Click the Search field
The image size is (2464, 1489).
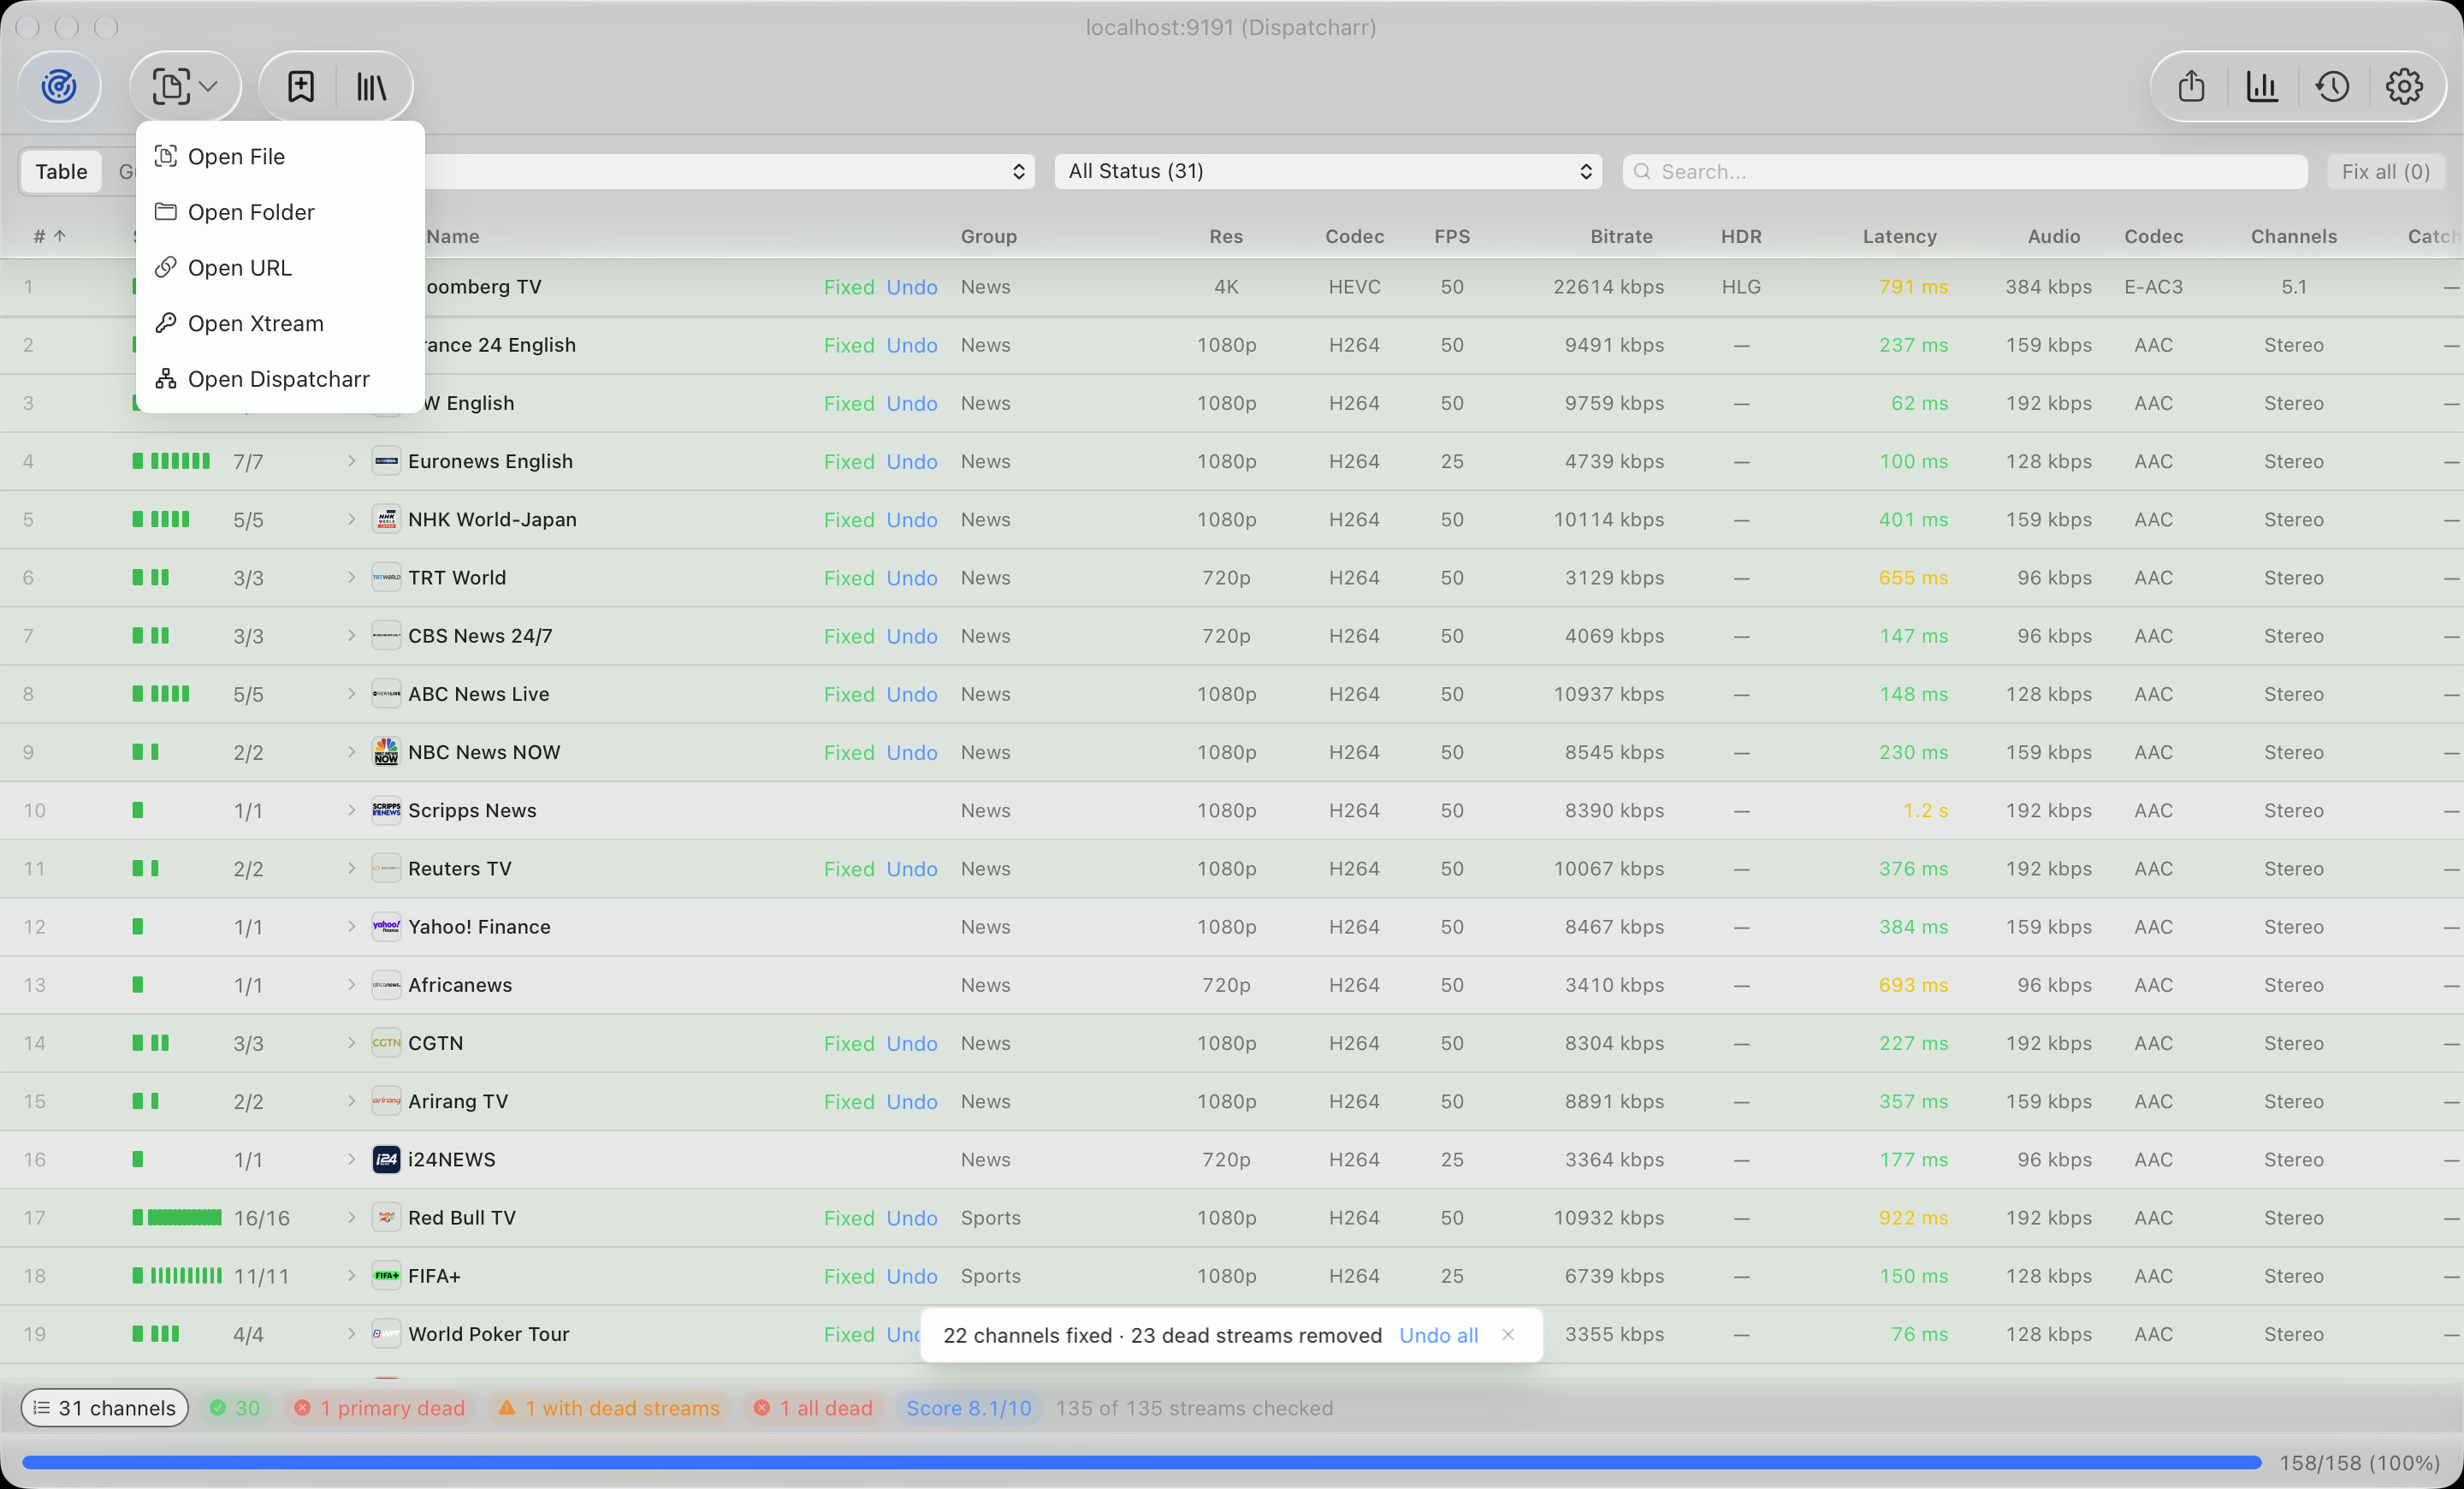(1965, 171)
